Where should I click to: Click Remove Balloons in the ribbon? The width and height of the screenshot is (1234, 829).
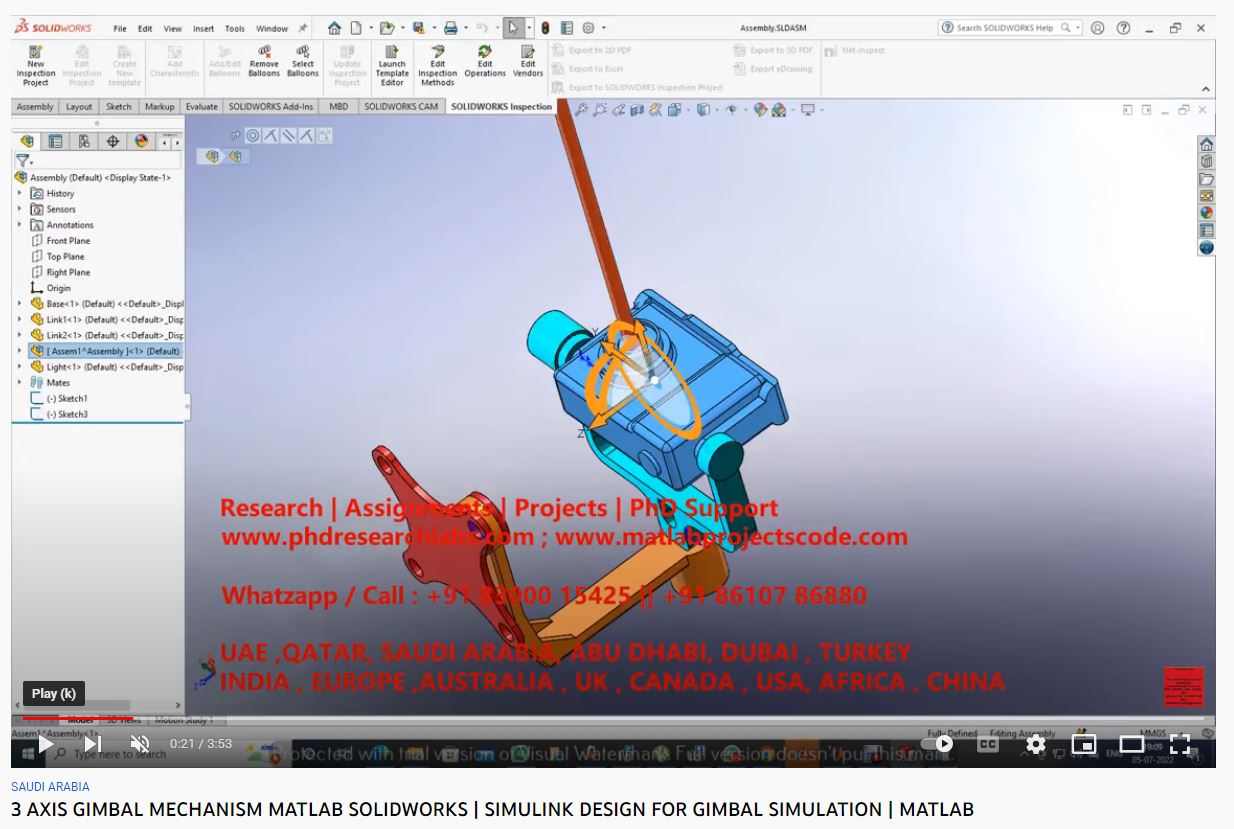coord(264,61)
